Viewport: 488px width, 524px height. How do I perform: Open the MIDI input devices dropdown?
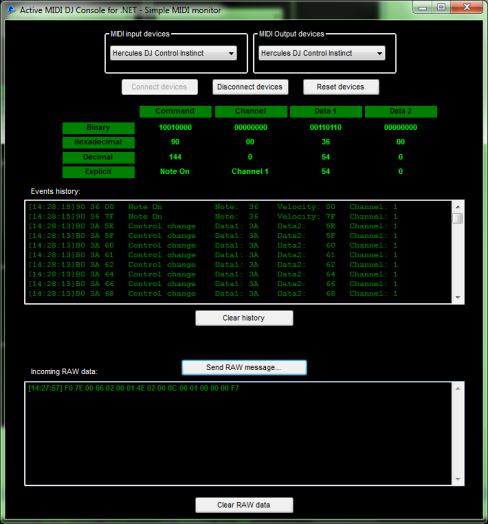point(173,53)
